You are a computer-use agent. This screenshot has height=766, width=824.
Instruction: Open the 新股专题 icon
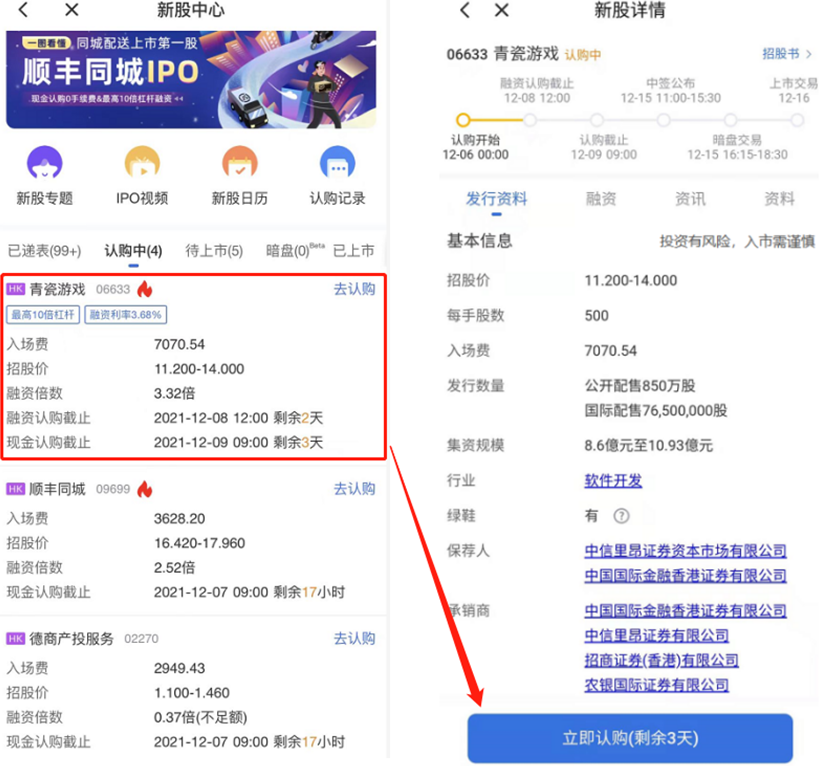tap(45, 162)
